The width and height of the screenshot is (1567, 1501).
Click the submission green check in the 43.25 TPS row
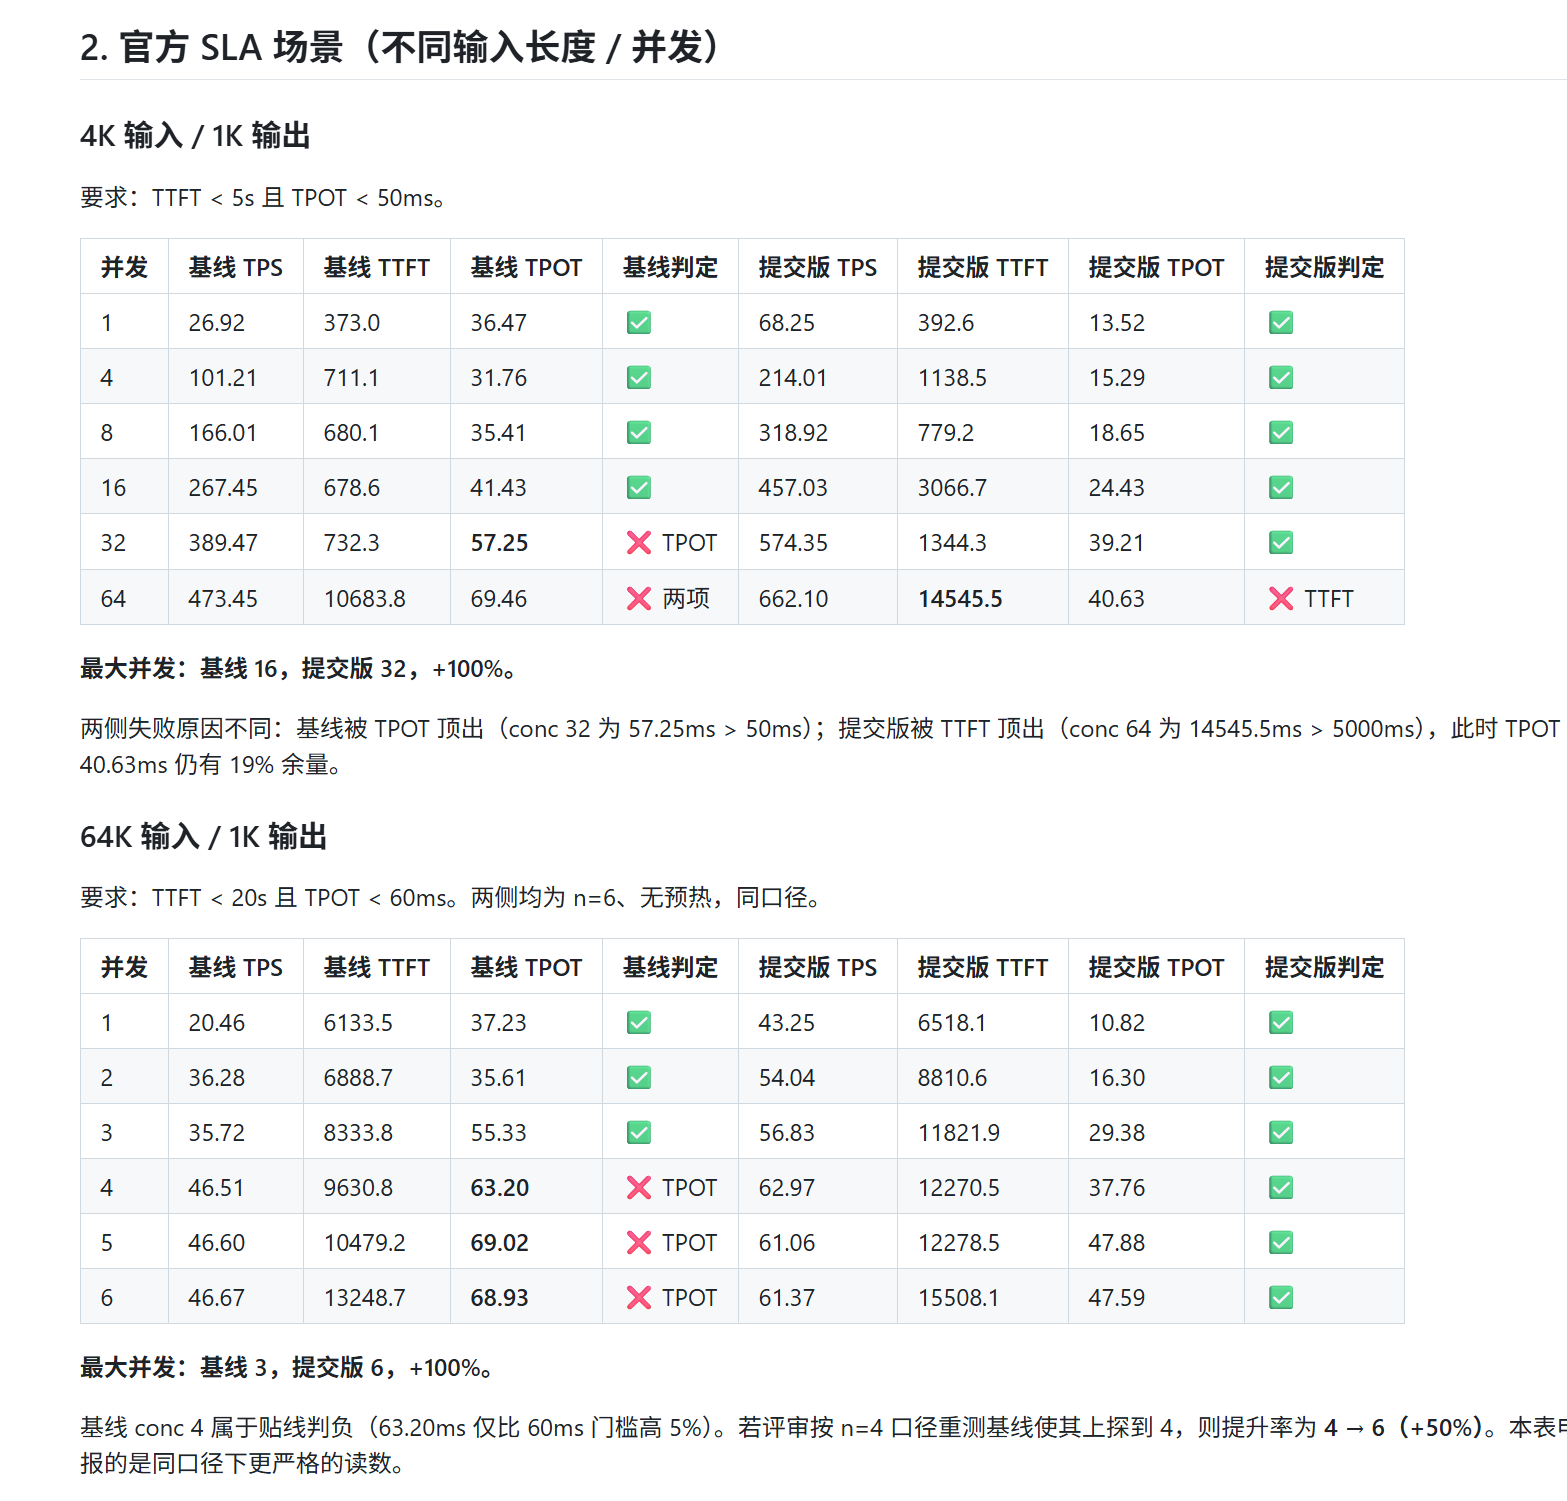[x=1281, y=1022]
